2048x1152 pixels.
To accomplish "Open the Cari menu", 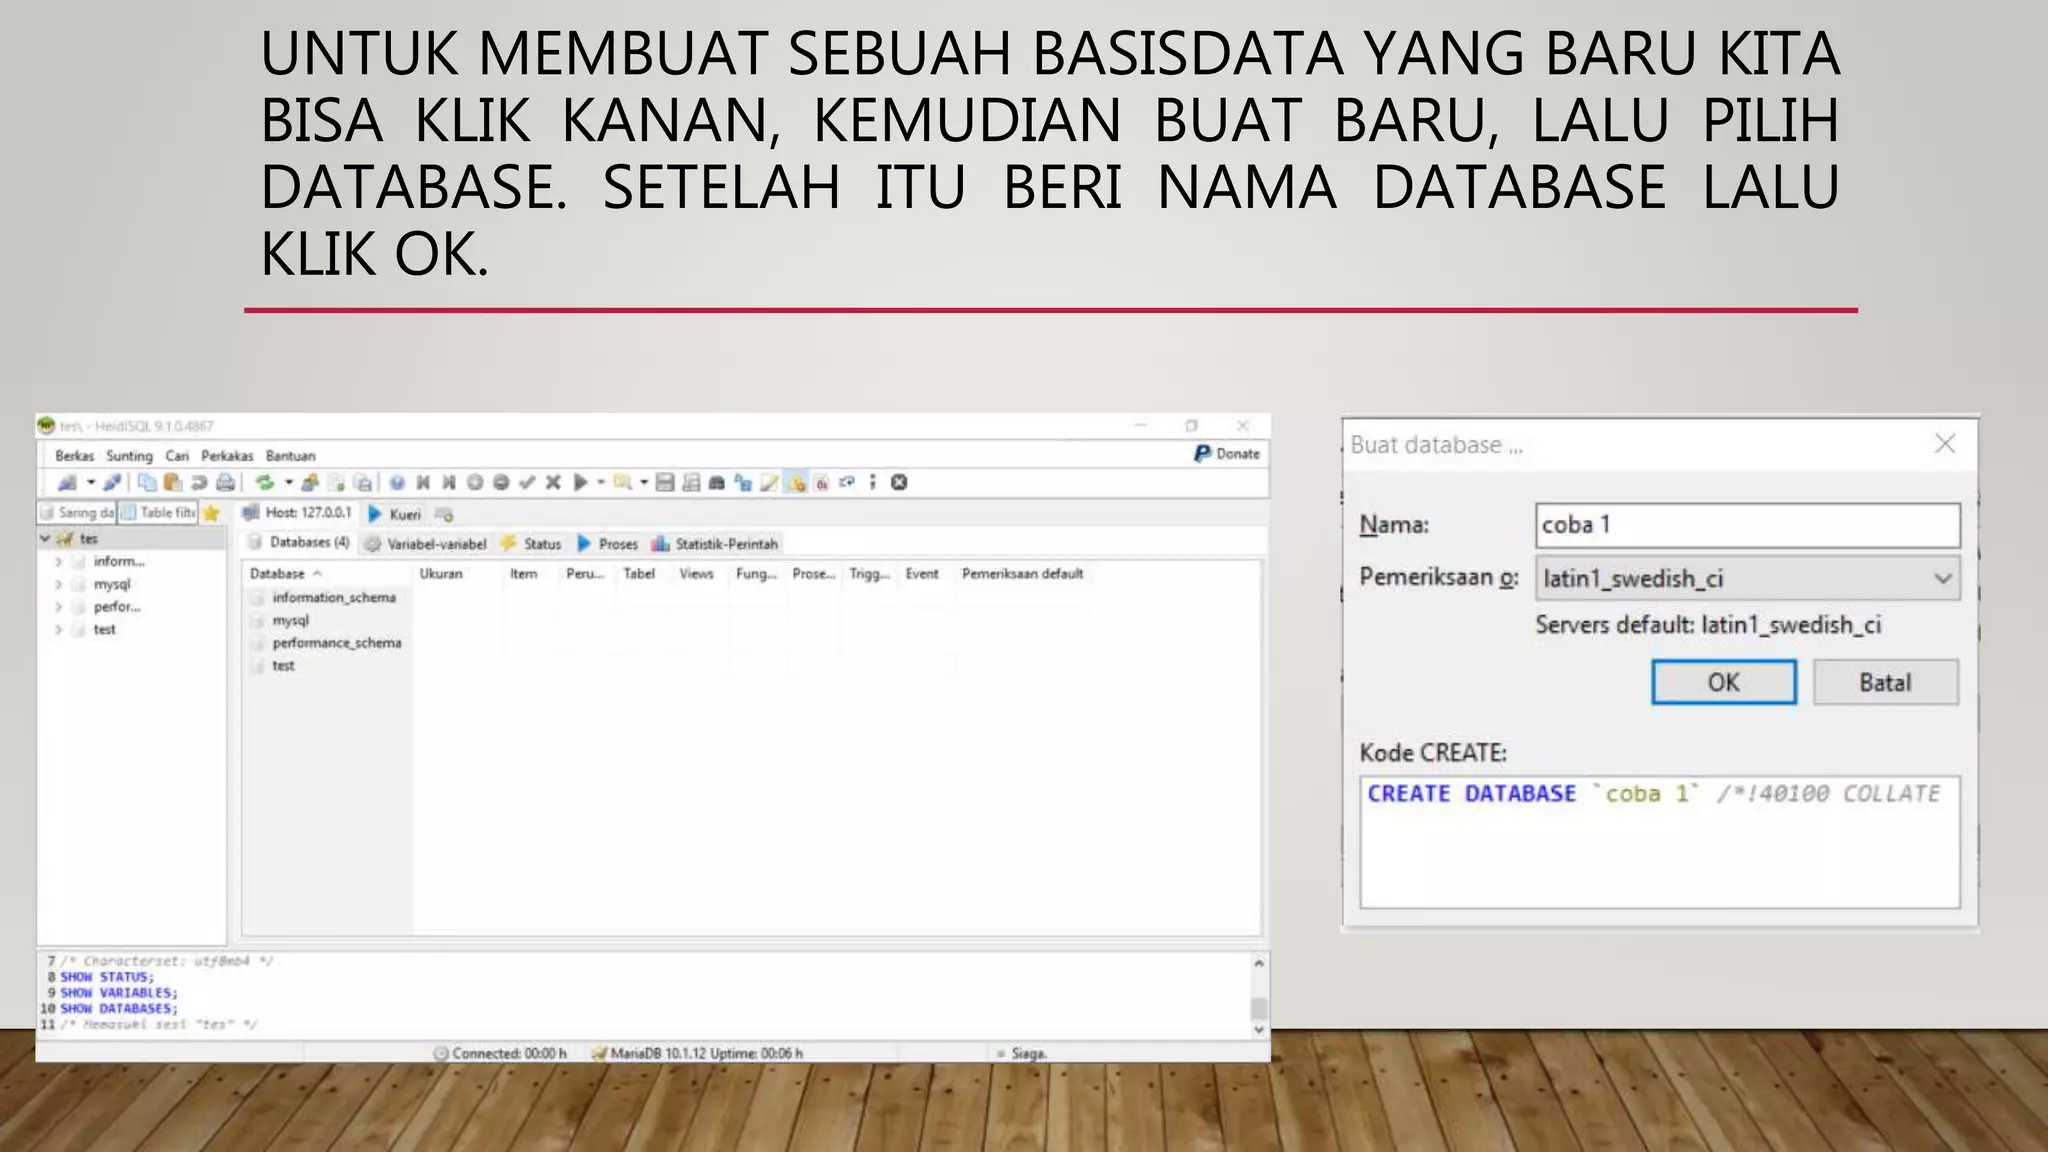I will tap(177, 456).
